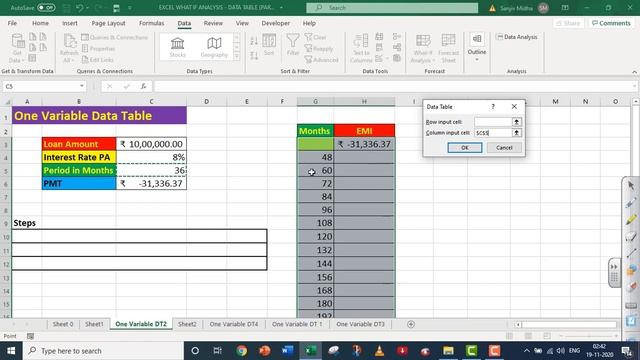Screen dimensions: 640x360
Task: Click Cancel in Data Table dialog
Action: [x=504, y=148]
